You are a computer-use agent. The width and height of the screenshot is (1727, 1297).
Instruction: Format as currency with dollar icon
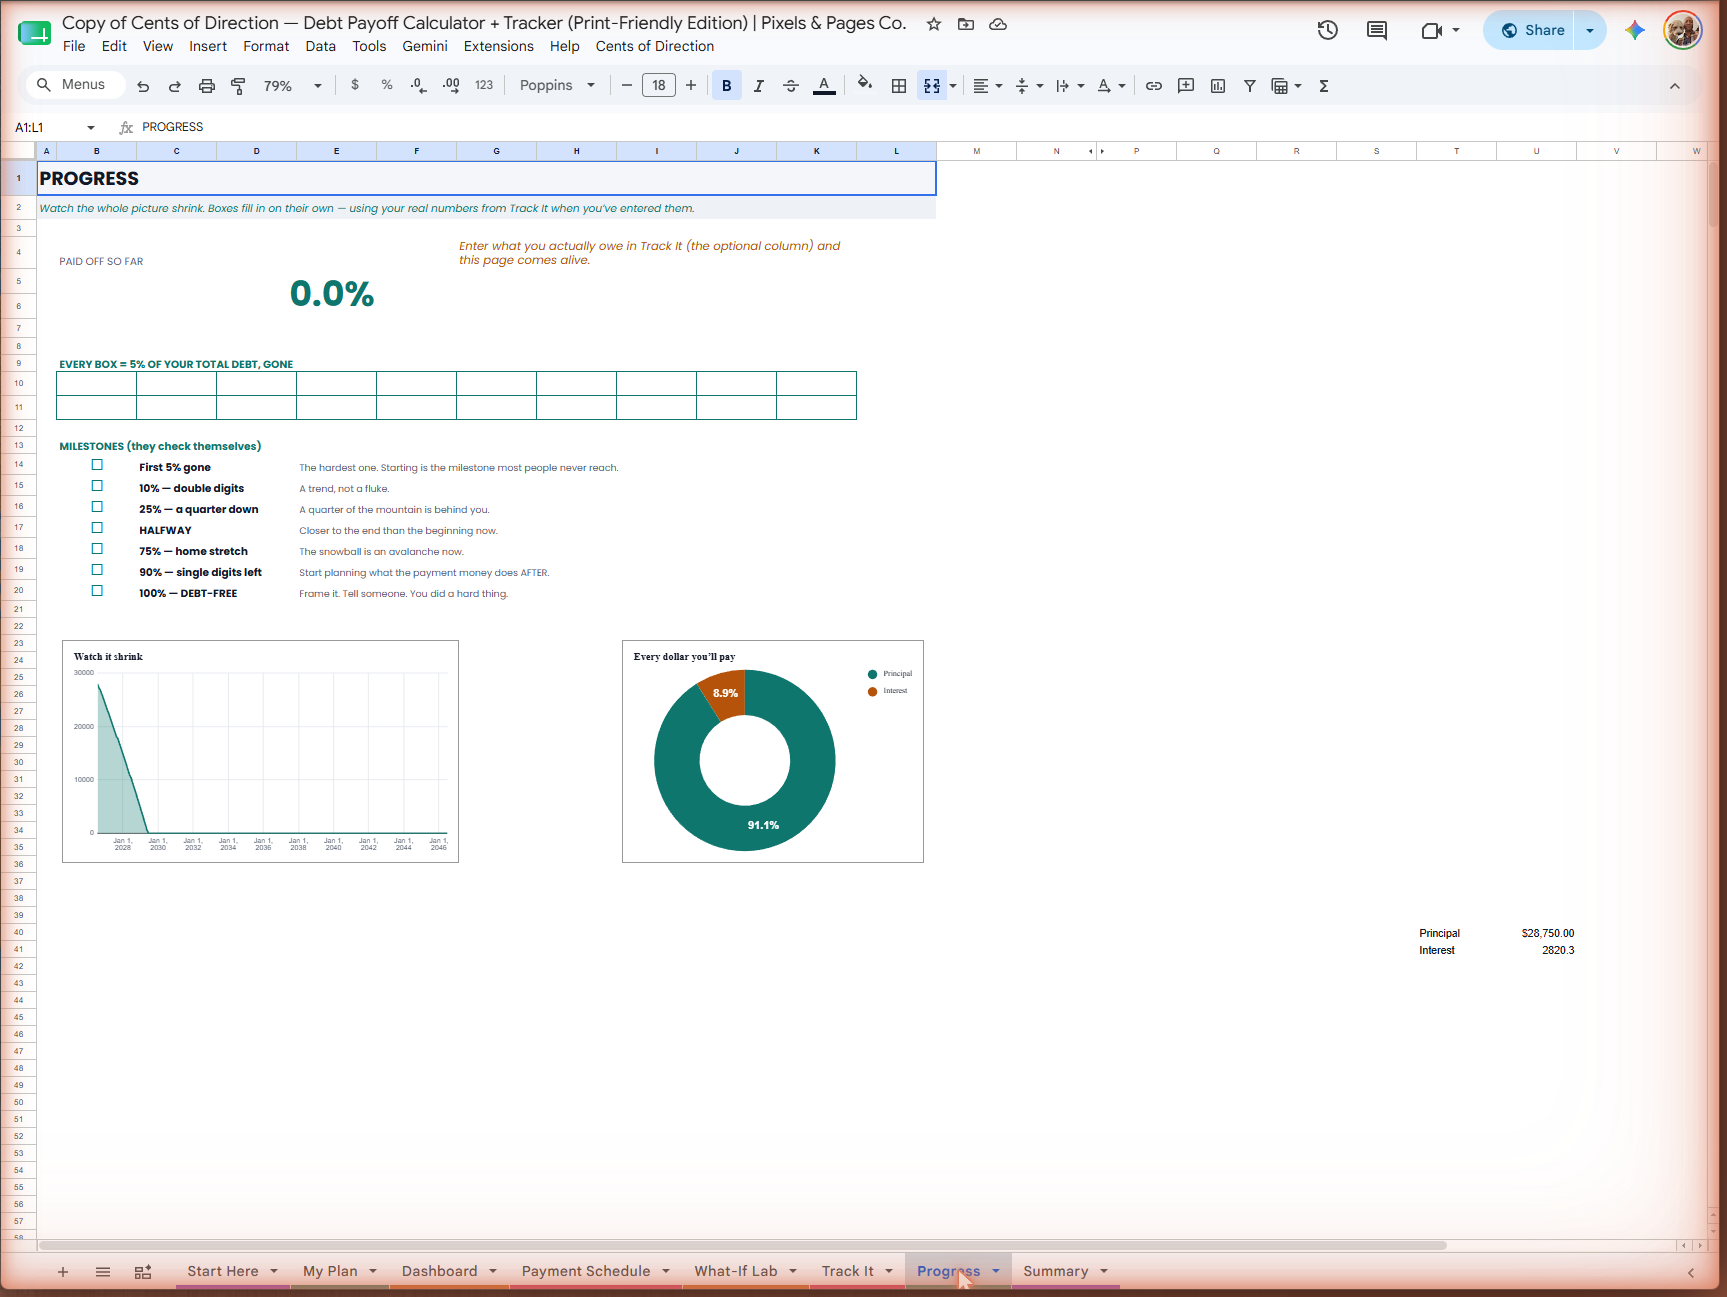[355, 85]
